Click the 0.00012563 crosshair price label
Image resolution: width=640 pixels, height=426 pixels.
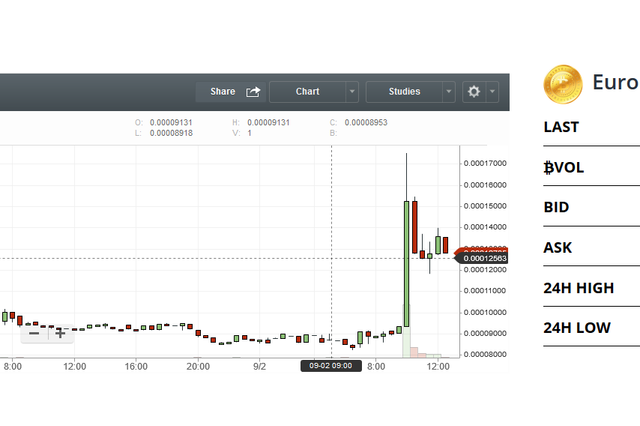[x=482, y=258]
